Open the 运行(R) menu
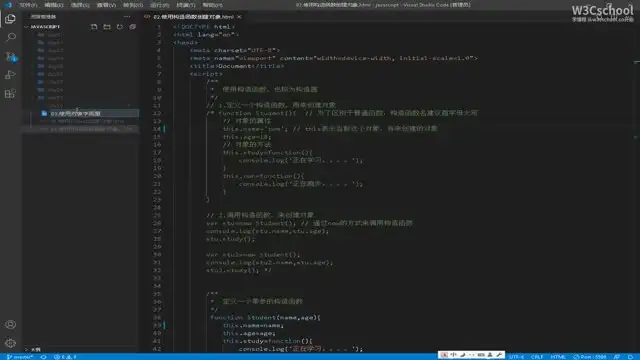 160,5
